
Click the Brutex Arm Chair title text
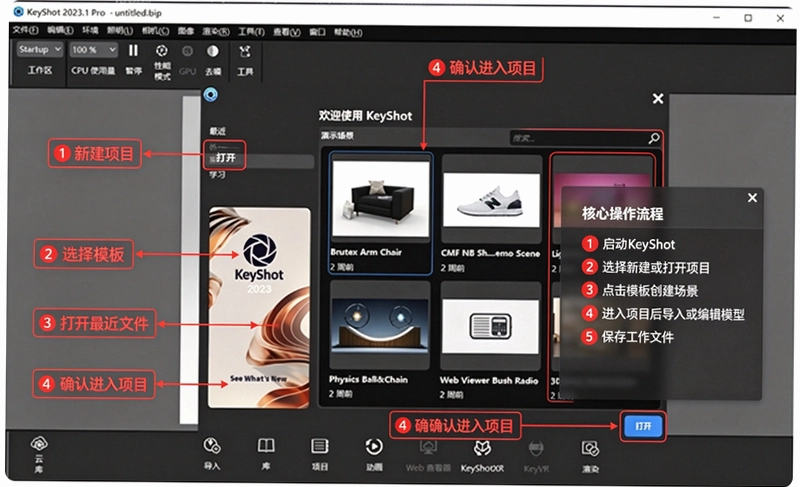(366, 252)
